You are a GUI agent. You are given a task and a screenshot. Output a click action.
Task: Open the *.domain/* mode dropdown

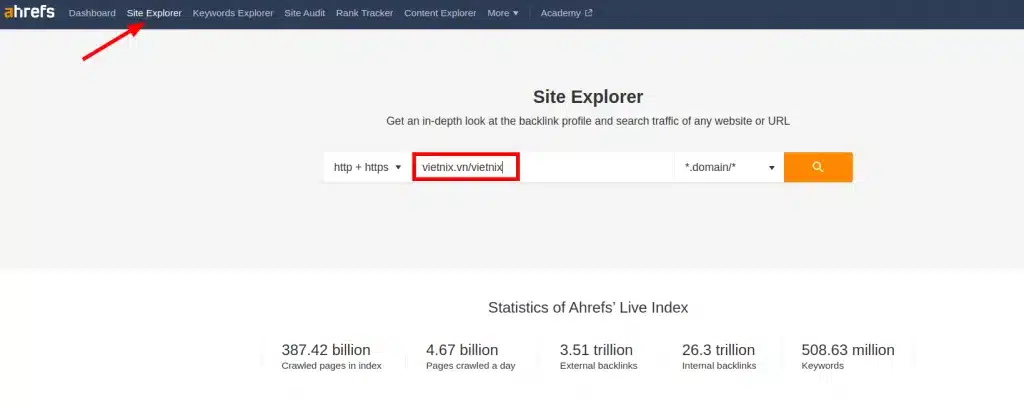[729, 167]
